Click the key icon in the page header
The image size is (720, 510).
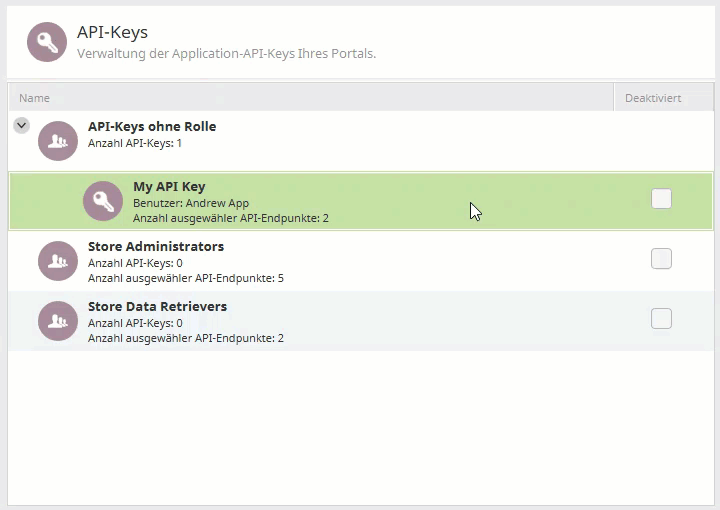[x=47, y=42]
